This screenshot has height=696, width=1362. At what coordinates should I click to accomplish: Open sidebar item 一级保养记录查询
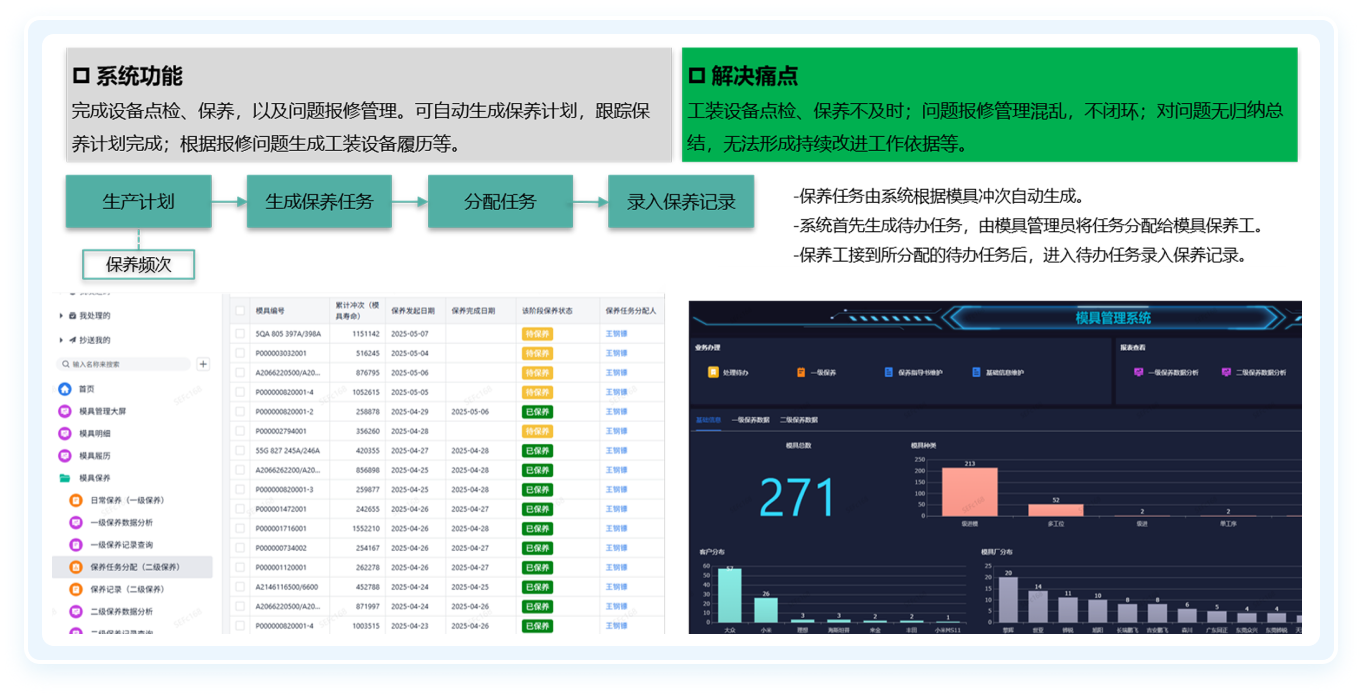[121, 545]
